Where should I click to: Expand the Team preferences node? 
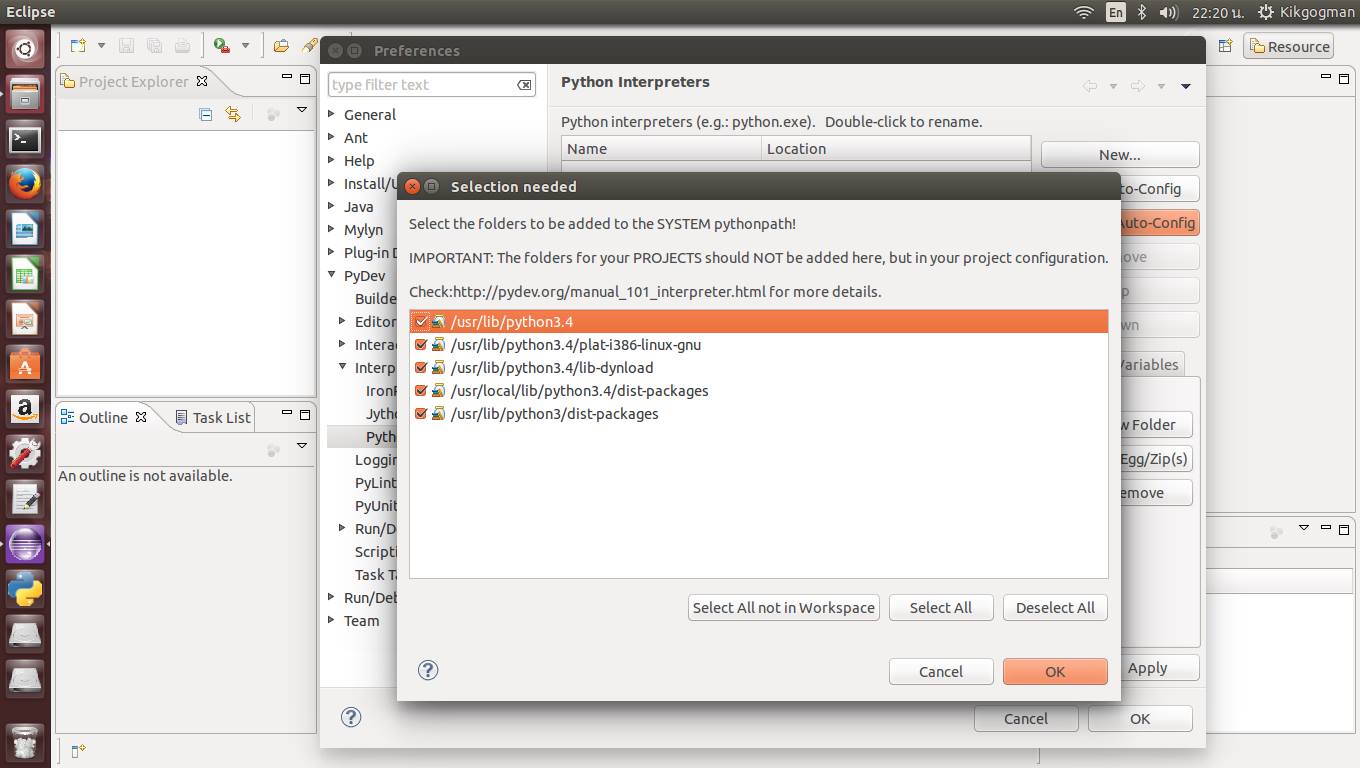pos(332,620)
